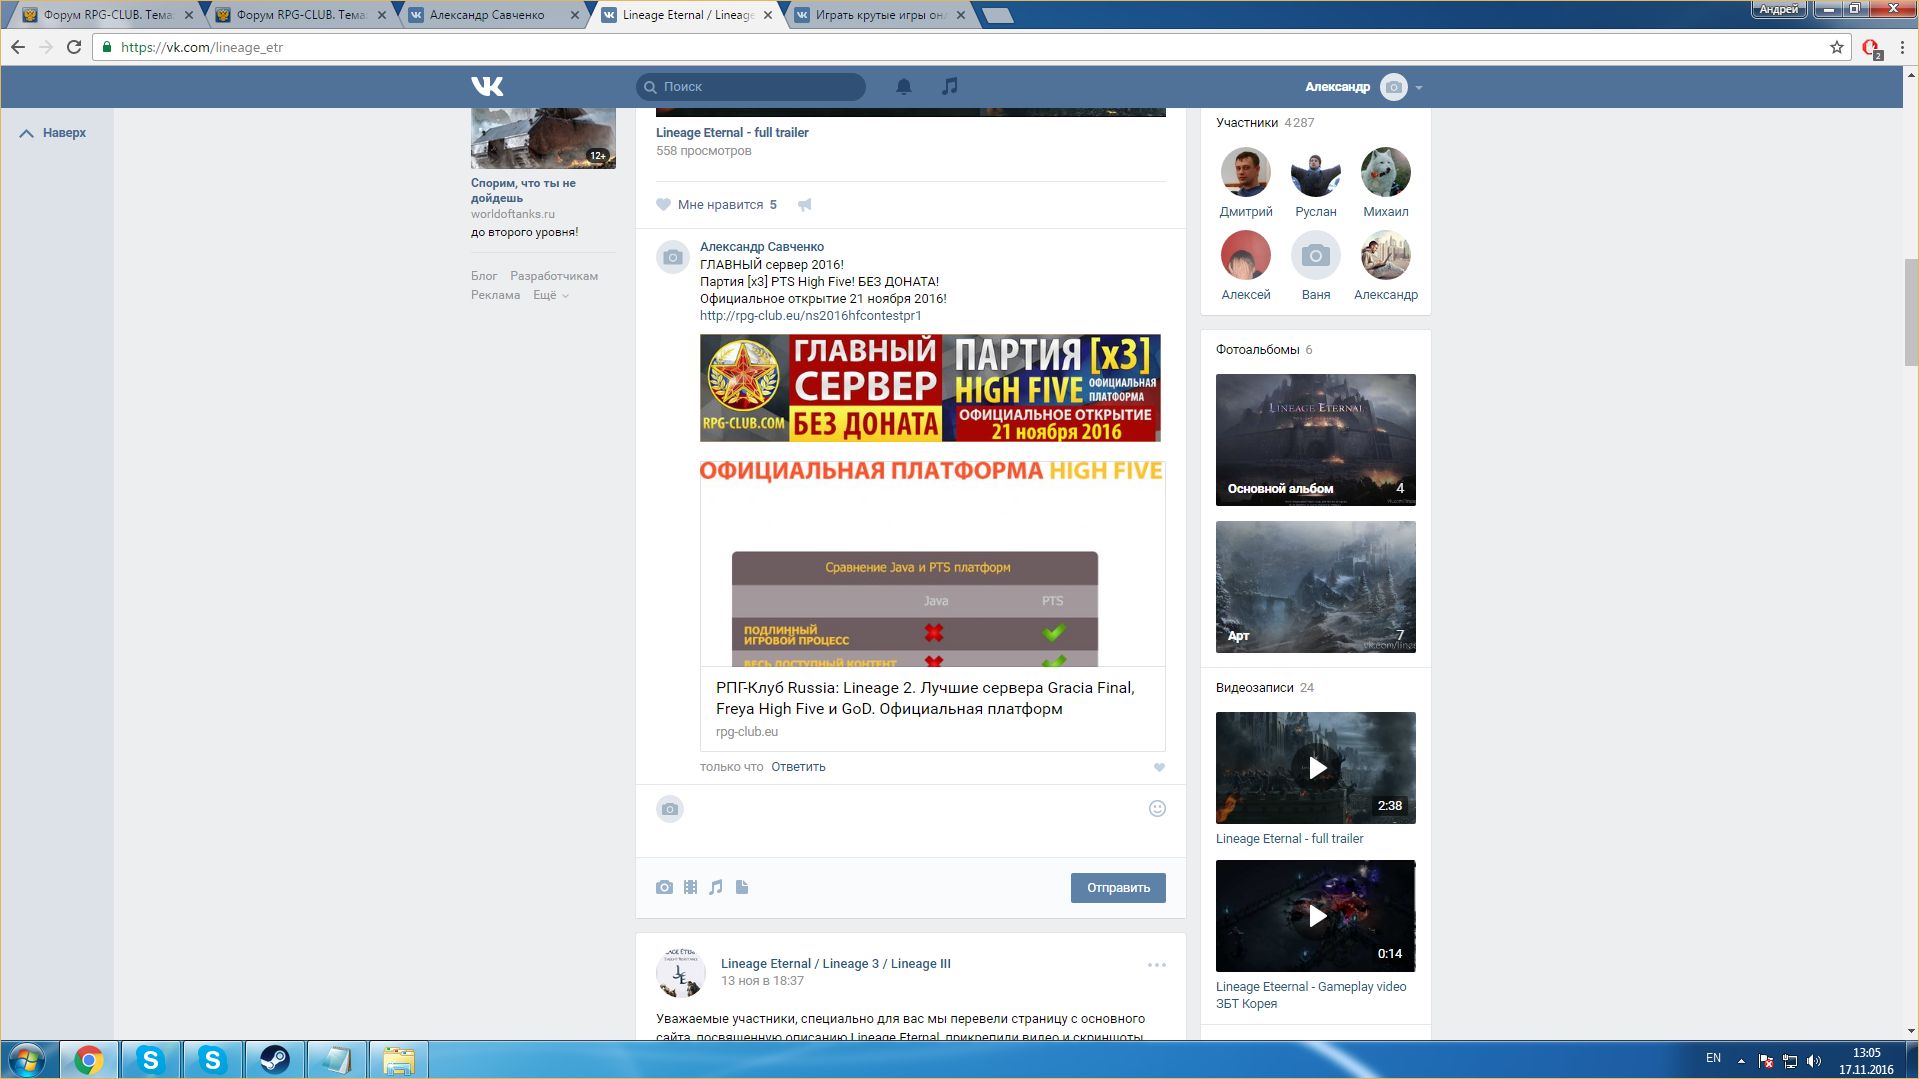The image size is (1919, 1079).
Task: Open Александр profile dropdown arrow
Action: pyautogui.click(x=1419, y=88)
